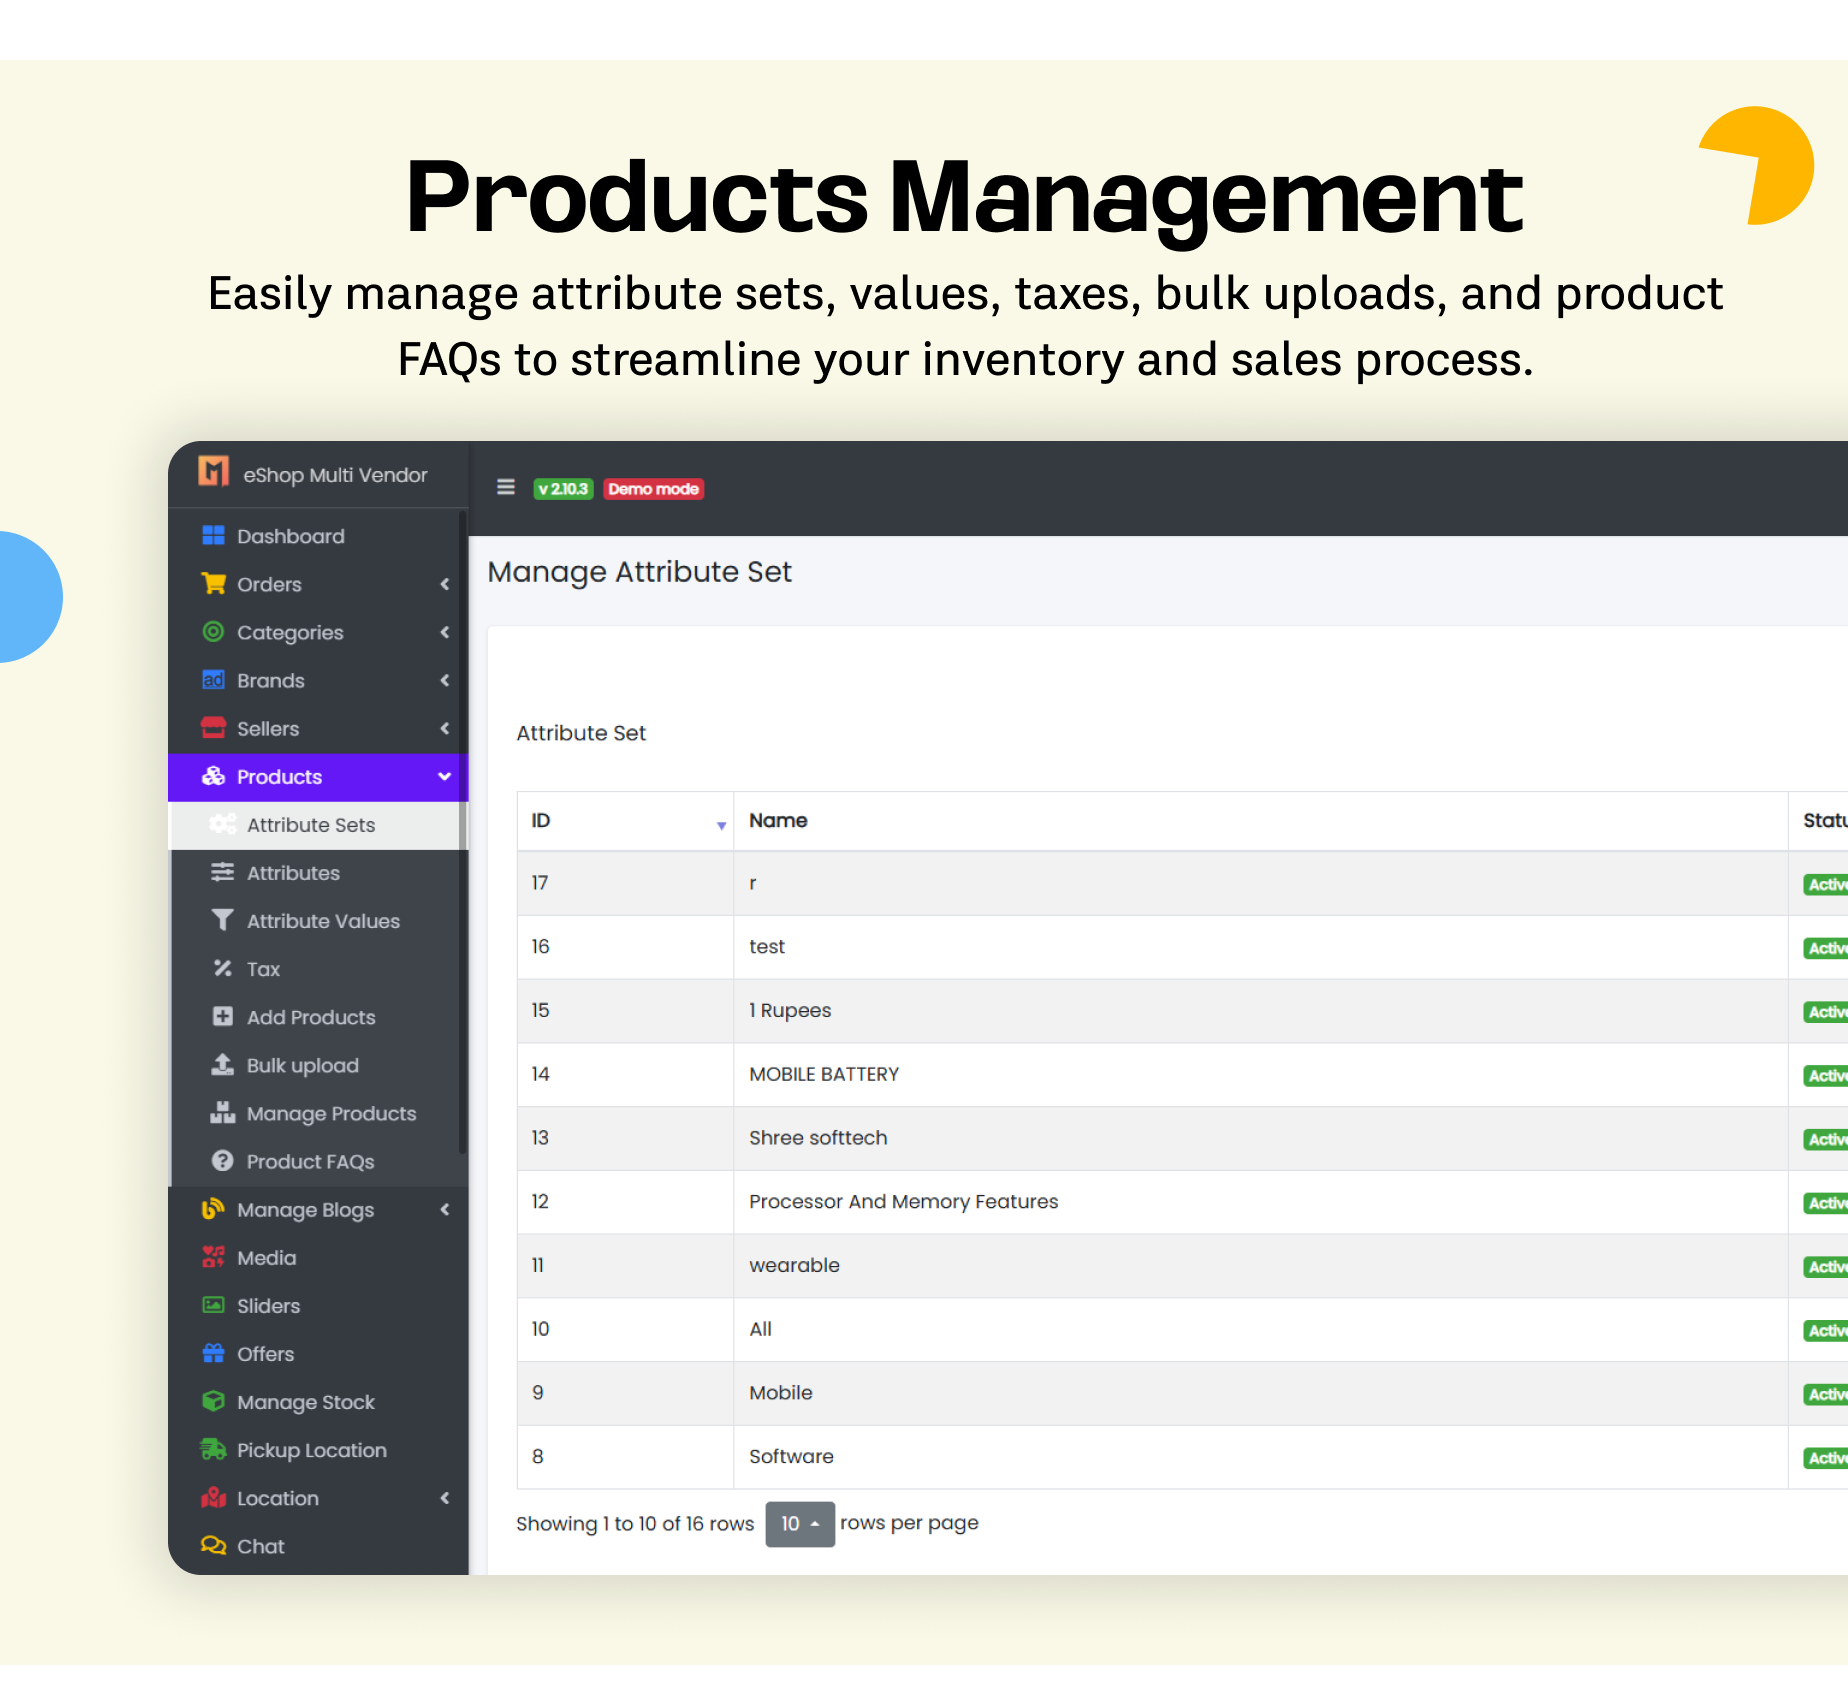Image resolution: width=1848 pixels, height=1692 pixels.
Task: Expand the Location submenu chevron
Action: (445, 1498)
